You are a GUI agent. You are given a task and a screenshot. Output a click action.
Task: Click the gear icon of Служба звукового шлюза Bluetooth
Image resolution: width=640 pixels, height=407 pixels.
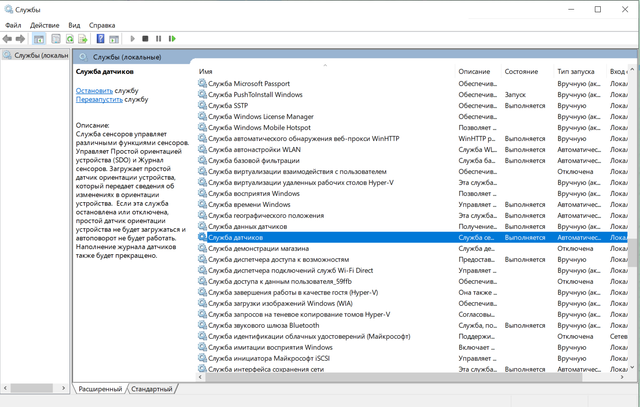coord(202,325)
